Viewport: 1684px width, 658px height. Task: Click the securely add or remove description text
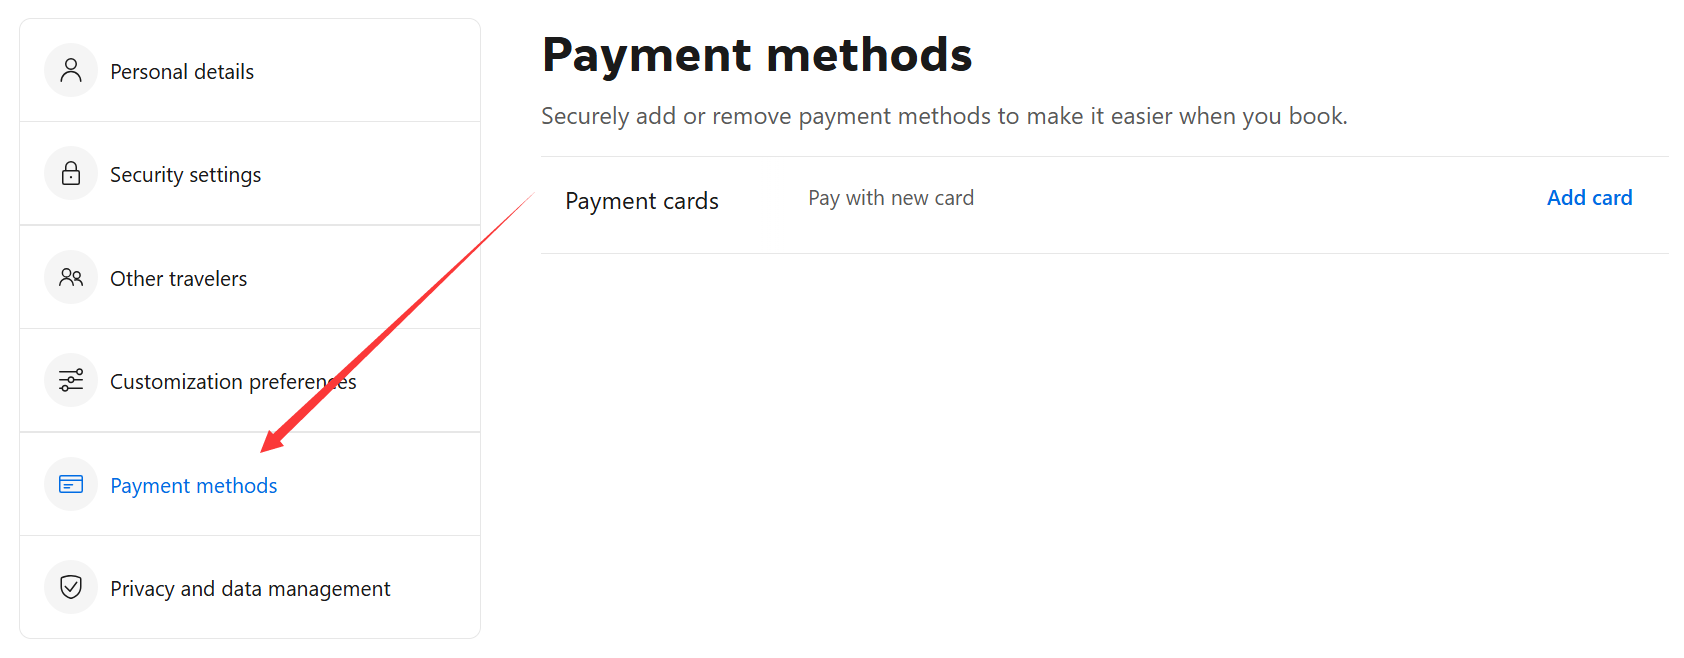click(x=944, y=116)
